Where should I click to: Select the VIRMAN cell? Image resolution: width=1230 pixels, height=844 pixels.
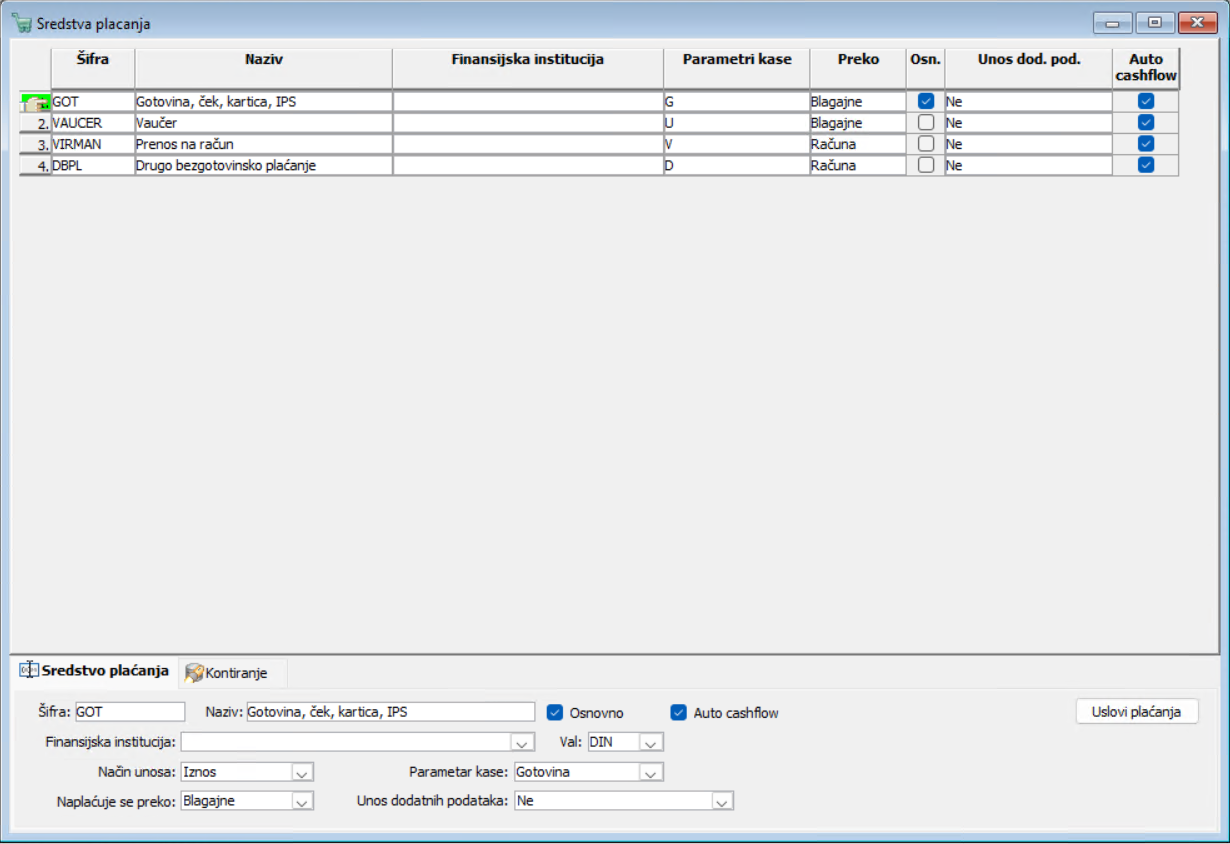(x=93, y=144)
